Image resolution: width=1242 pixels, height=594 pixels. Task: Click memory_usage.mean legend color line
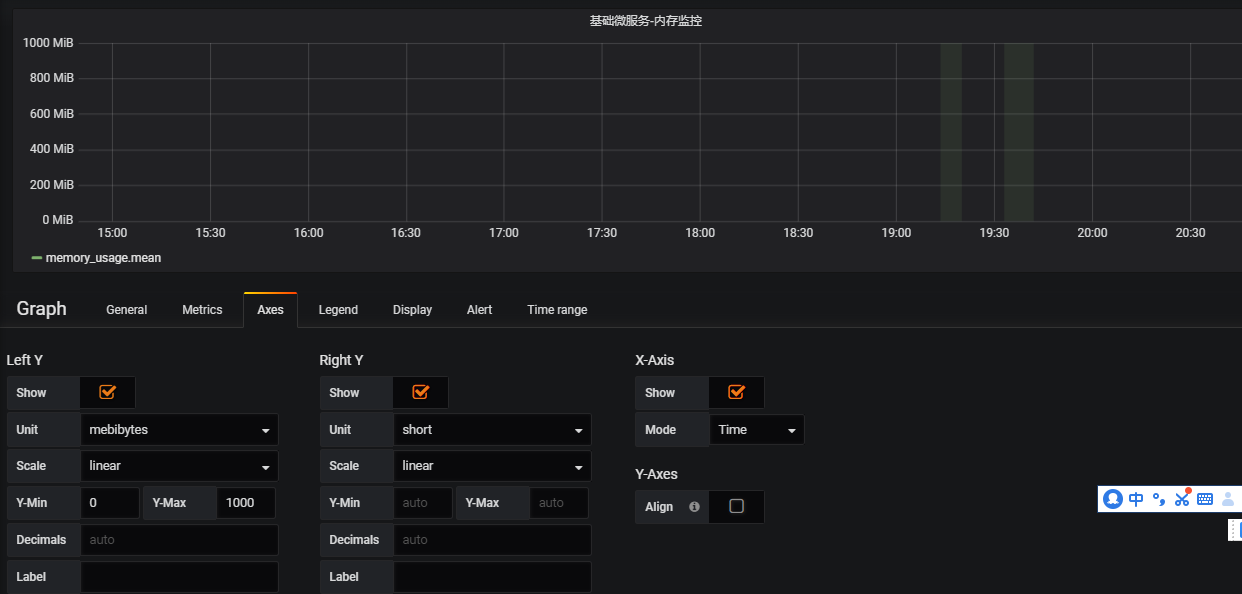click(37, 258)
